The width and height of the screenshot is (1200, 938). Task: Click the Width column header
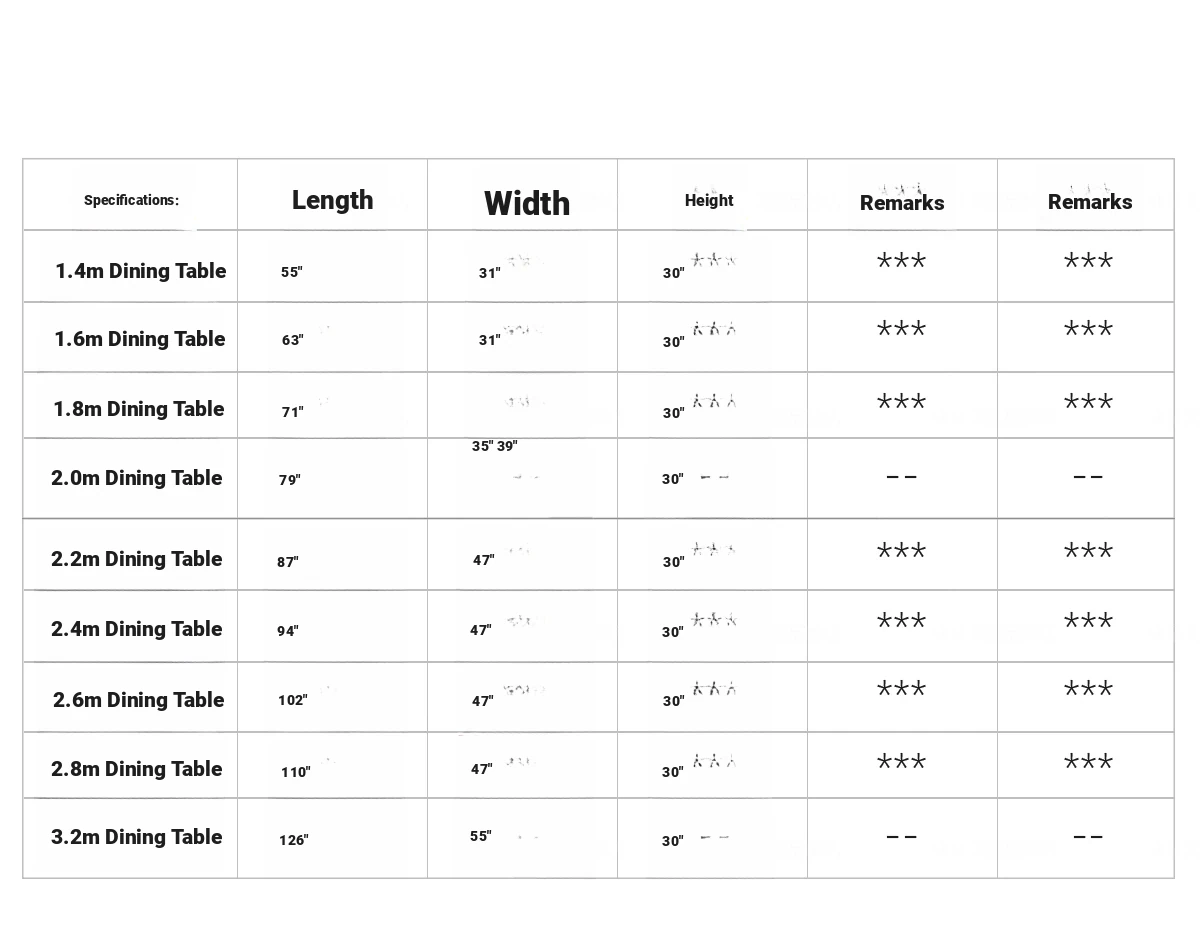pyautogui.click(x=527, y=204)
